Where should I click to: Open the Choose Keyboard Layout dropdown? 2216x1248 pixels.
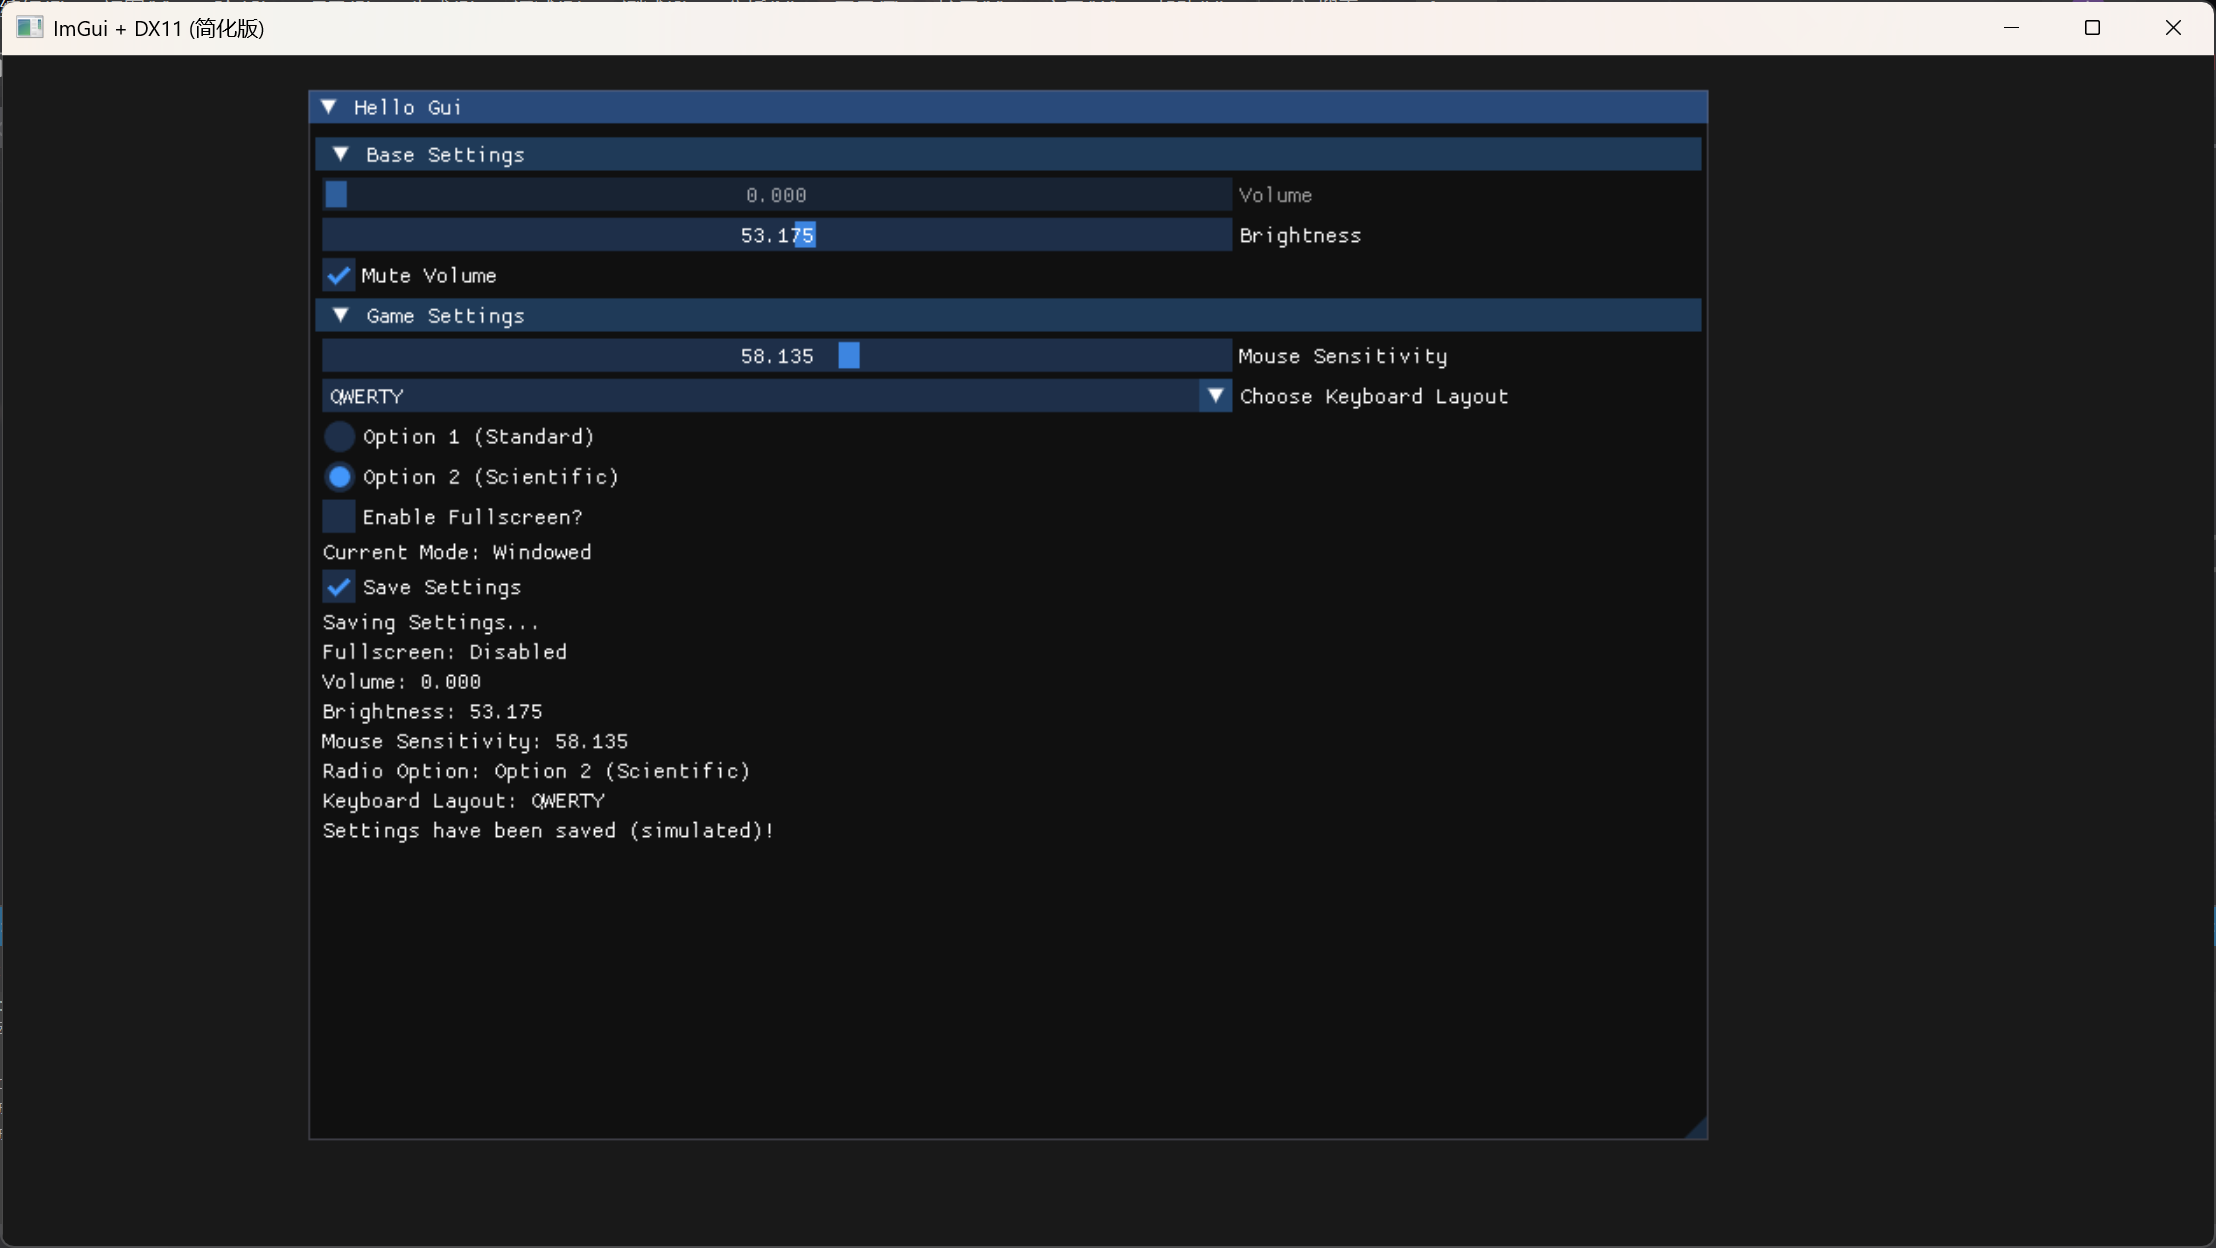tap(1215, 396)
